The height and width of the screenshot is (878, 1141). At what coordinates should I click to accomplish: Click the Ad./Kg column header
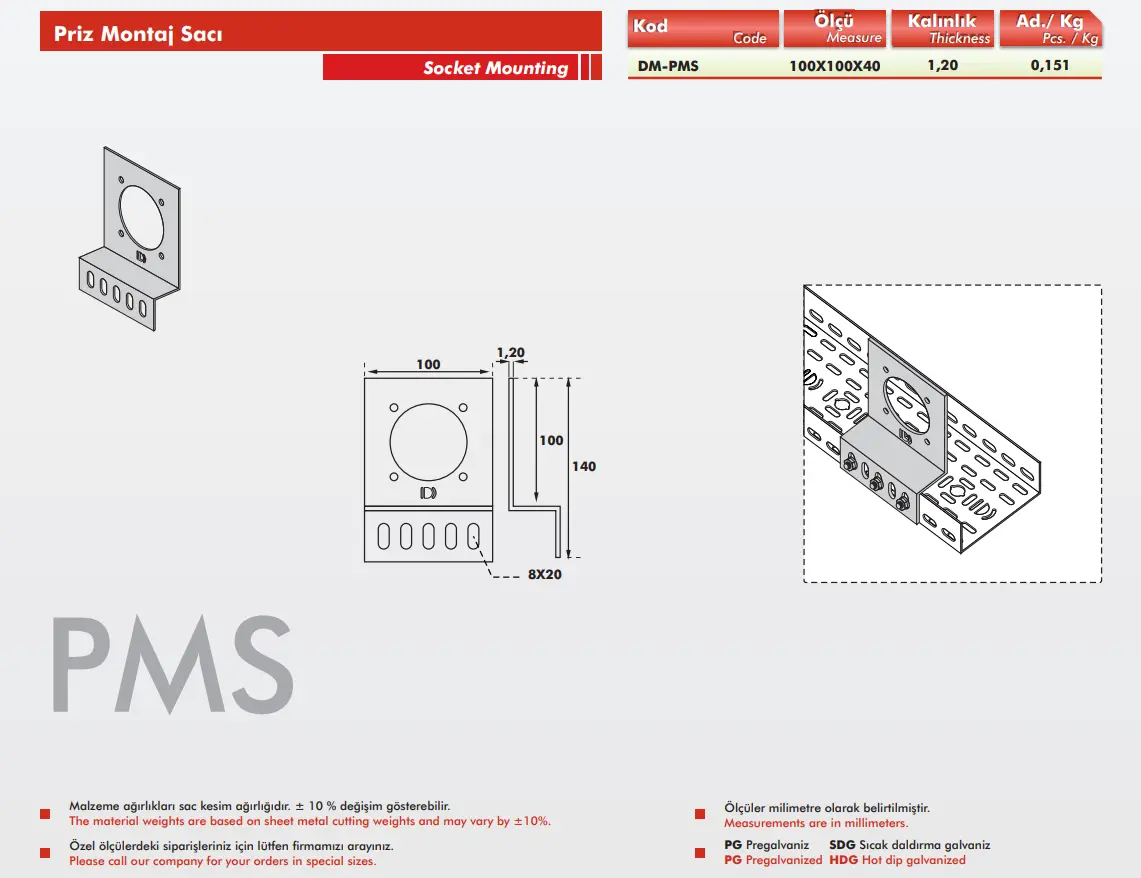point(1050,29)
